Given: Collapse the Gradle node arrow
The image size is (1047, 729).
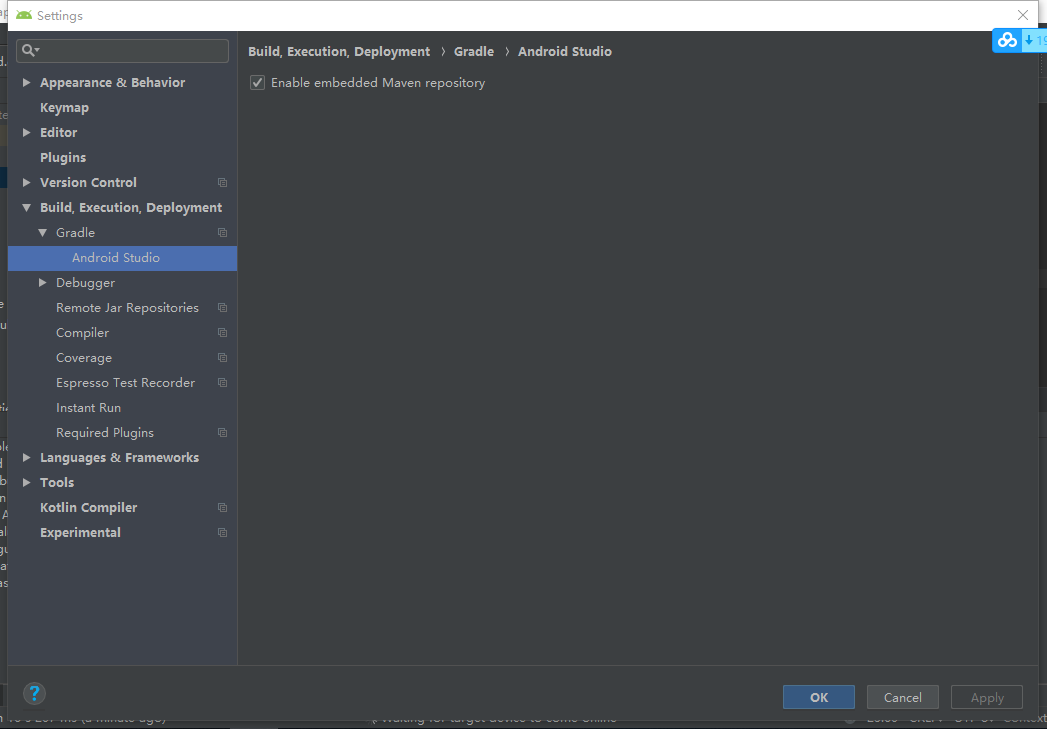Looking at the screenshot, I should pos(43,232).
